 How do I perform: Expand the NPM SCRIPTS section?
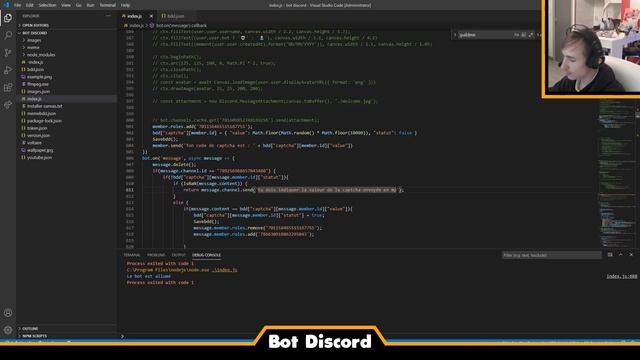[34, 336]
